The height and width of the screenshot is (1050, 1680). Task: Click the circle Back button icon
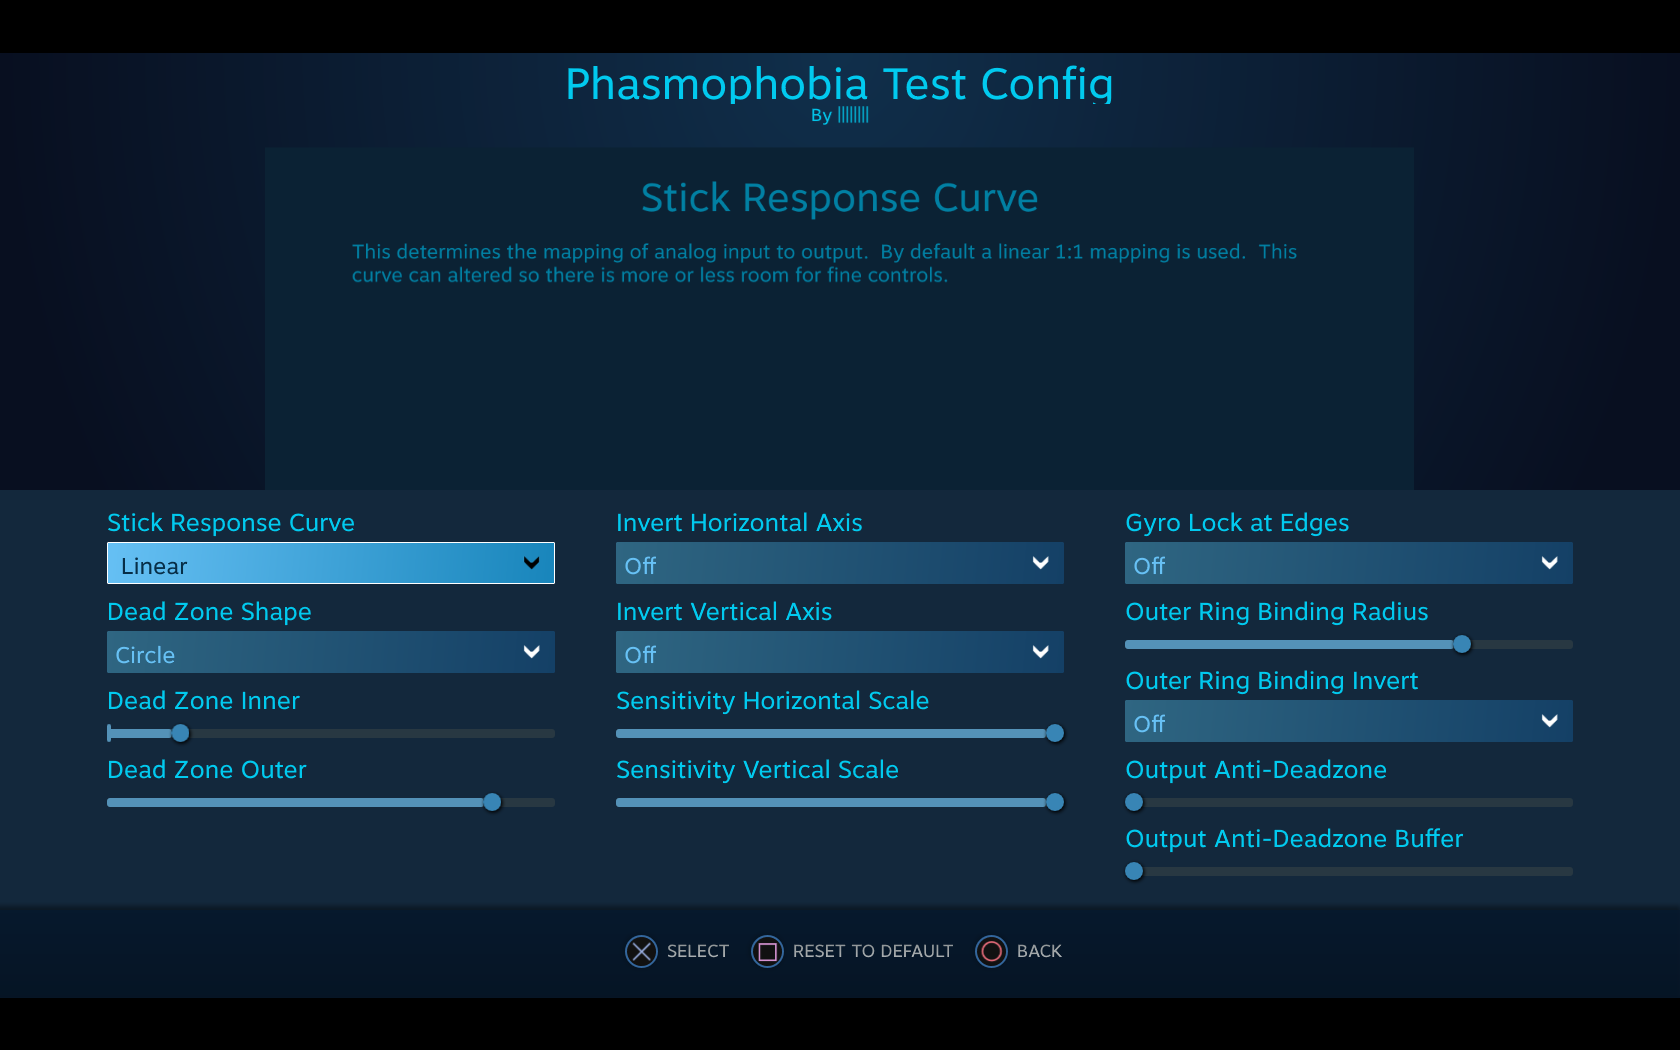(991, 951)
